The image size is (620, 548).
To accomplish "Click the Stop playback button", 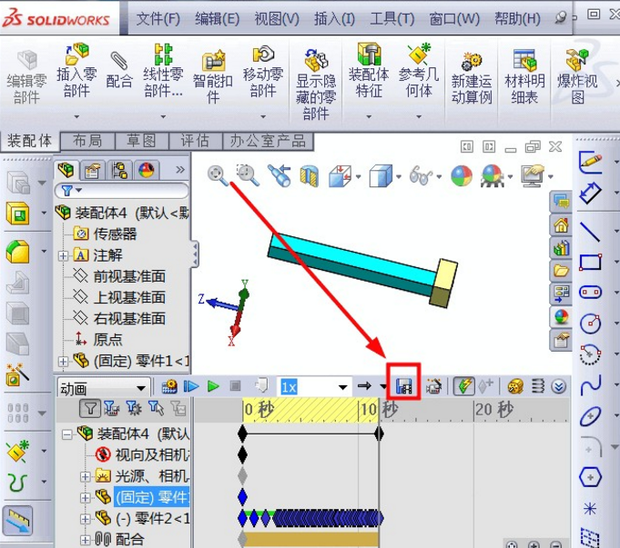I will pos(235,386).
